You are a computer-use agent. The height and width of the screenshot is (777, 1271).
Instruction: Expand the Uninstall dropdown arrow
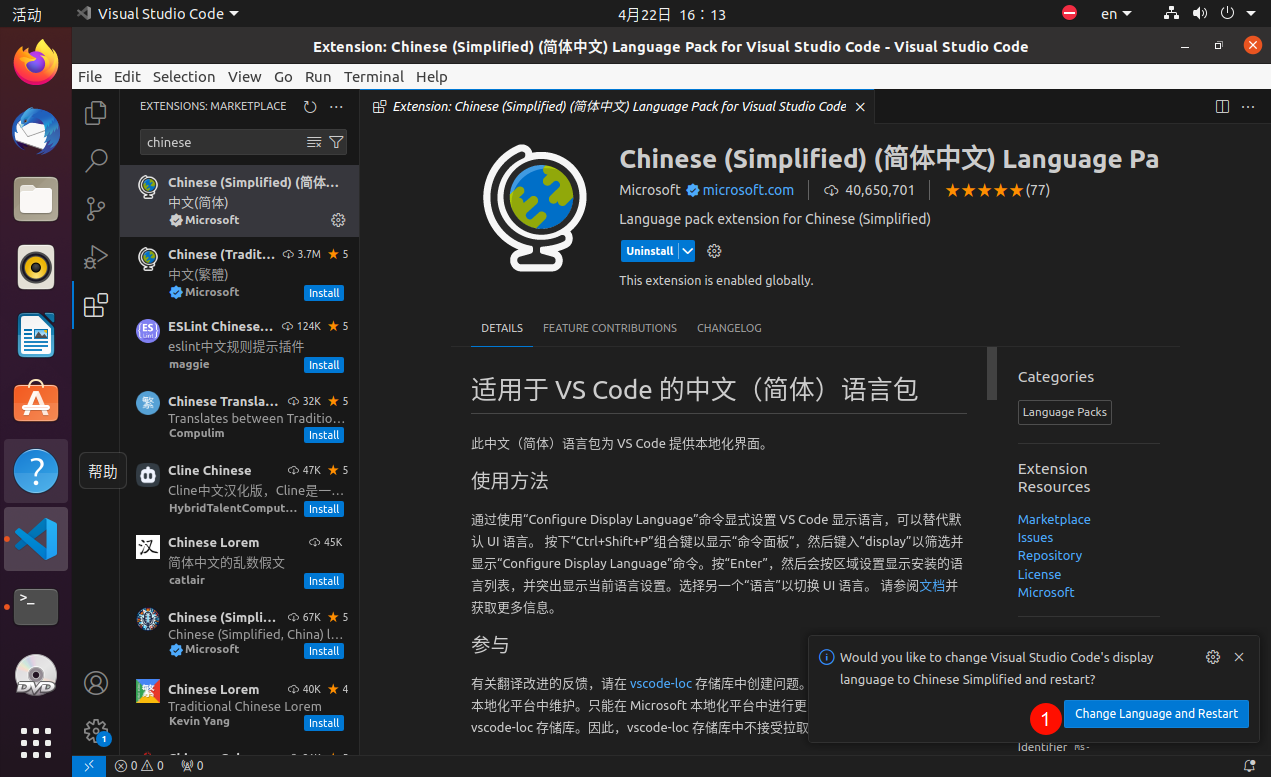[x=687, y=251]
